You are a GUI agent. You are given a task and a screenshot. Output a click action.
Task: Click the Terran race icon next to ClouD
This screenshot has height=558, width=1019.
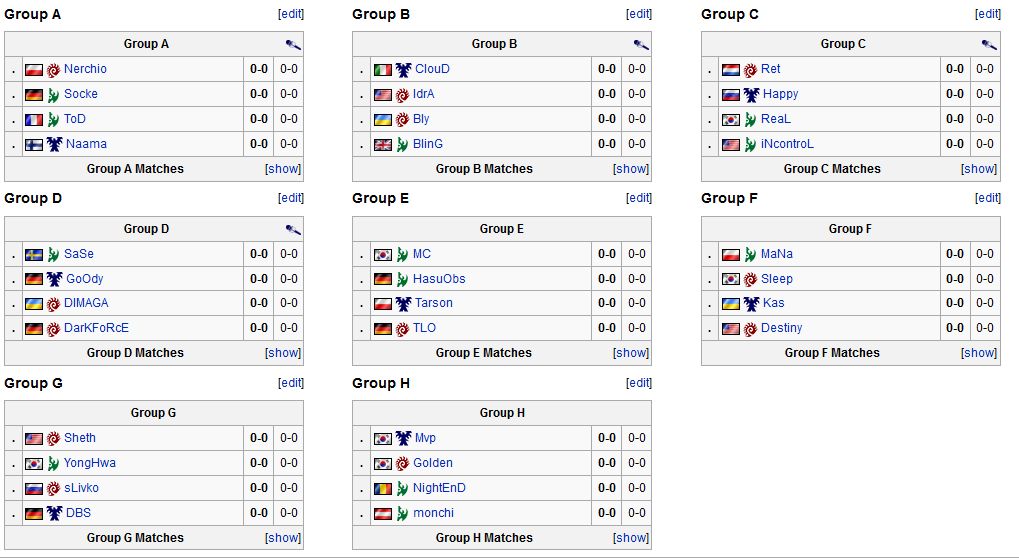coord(403,70)
